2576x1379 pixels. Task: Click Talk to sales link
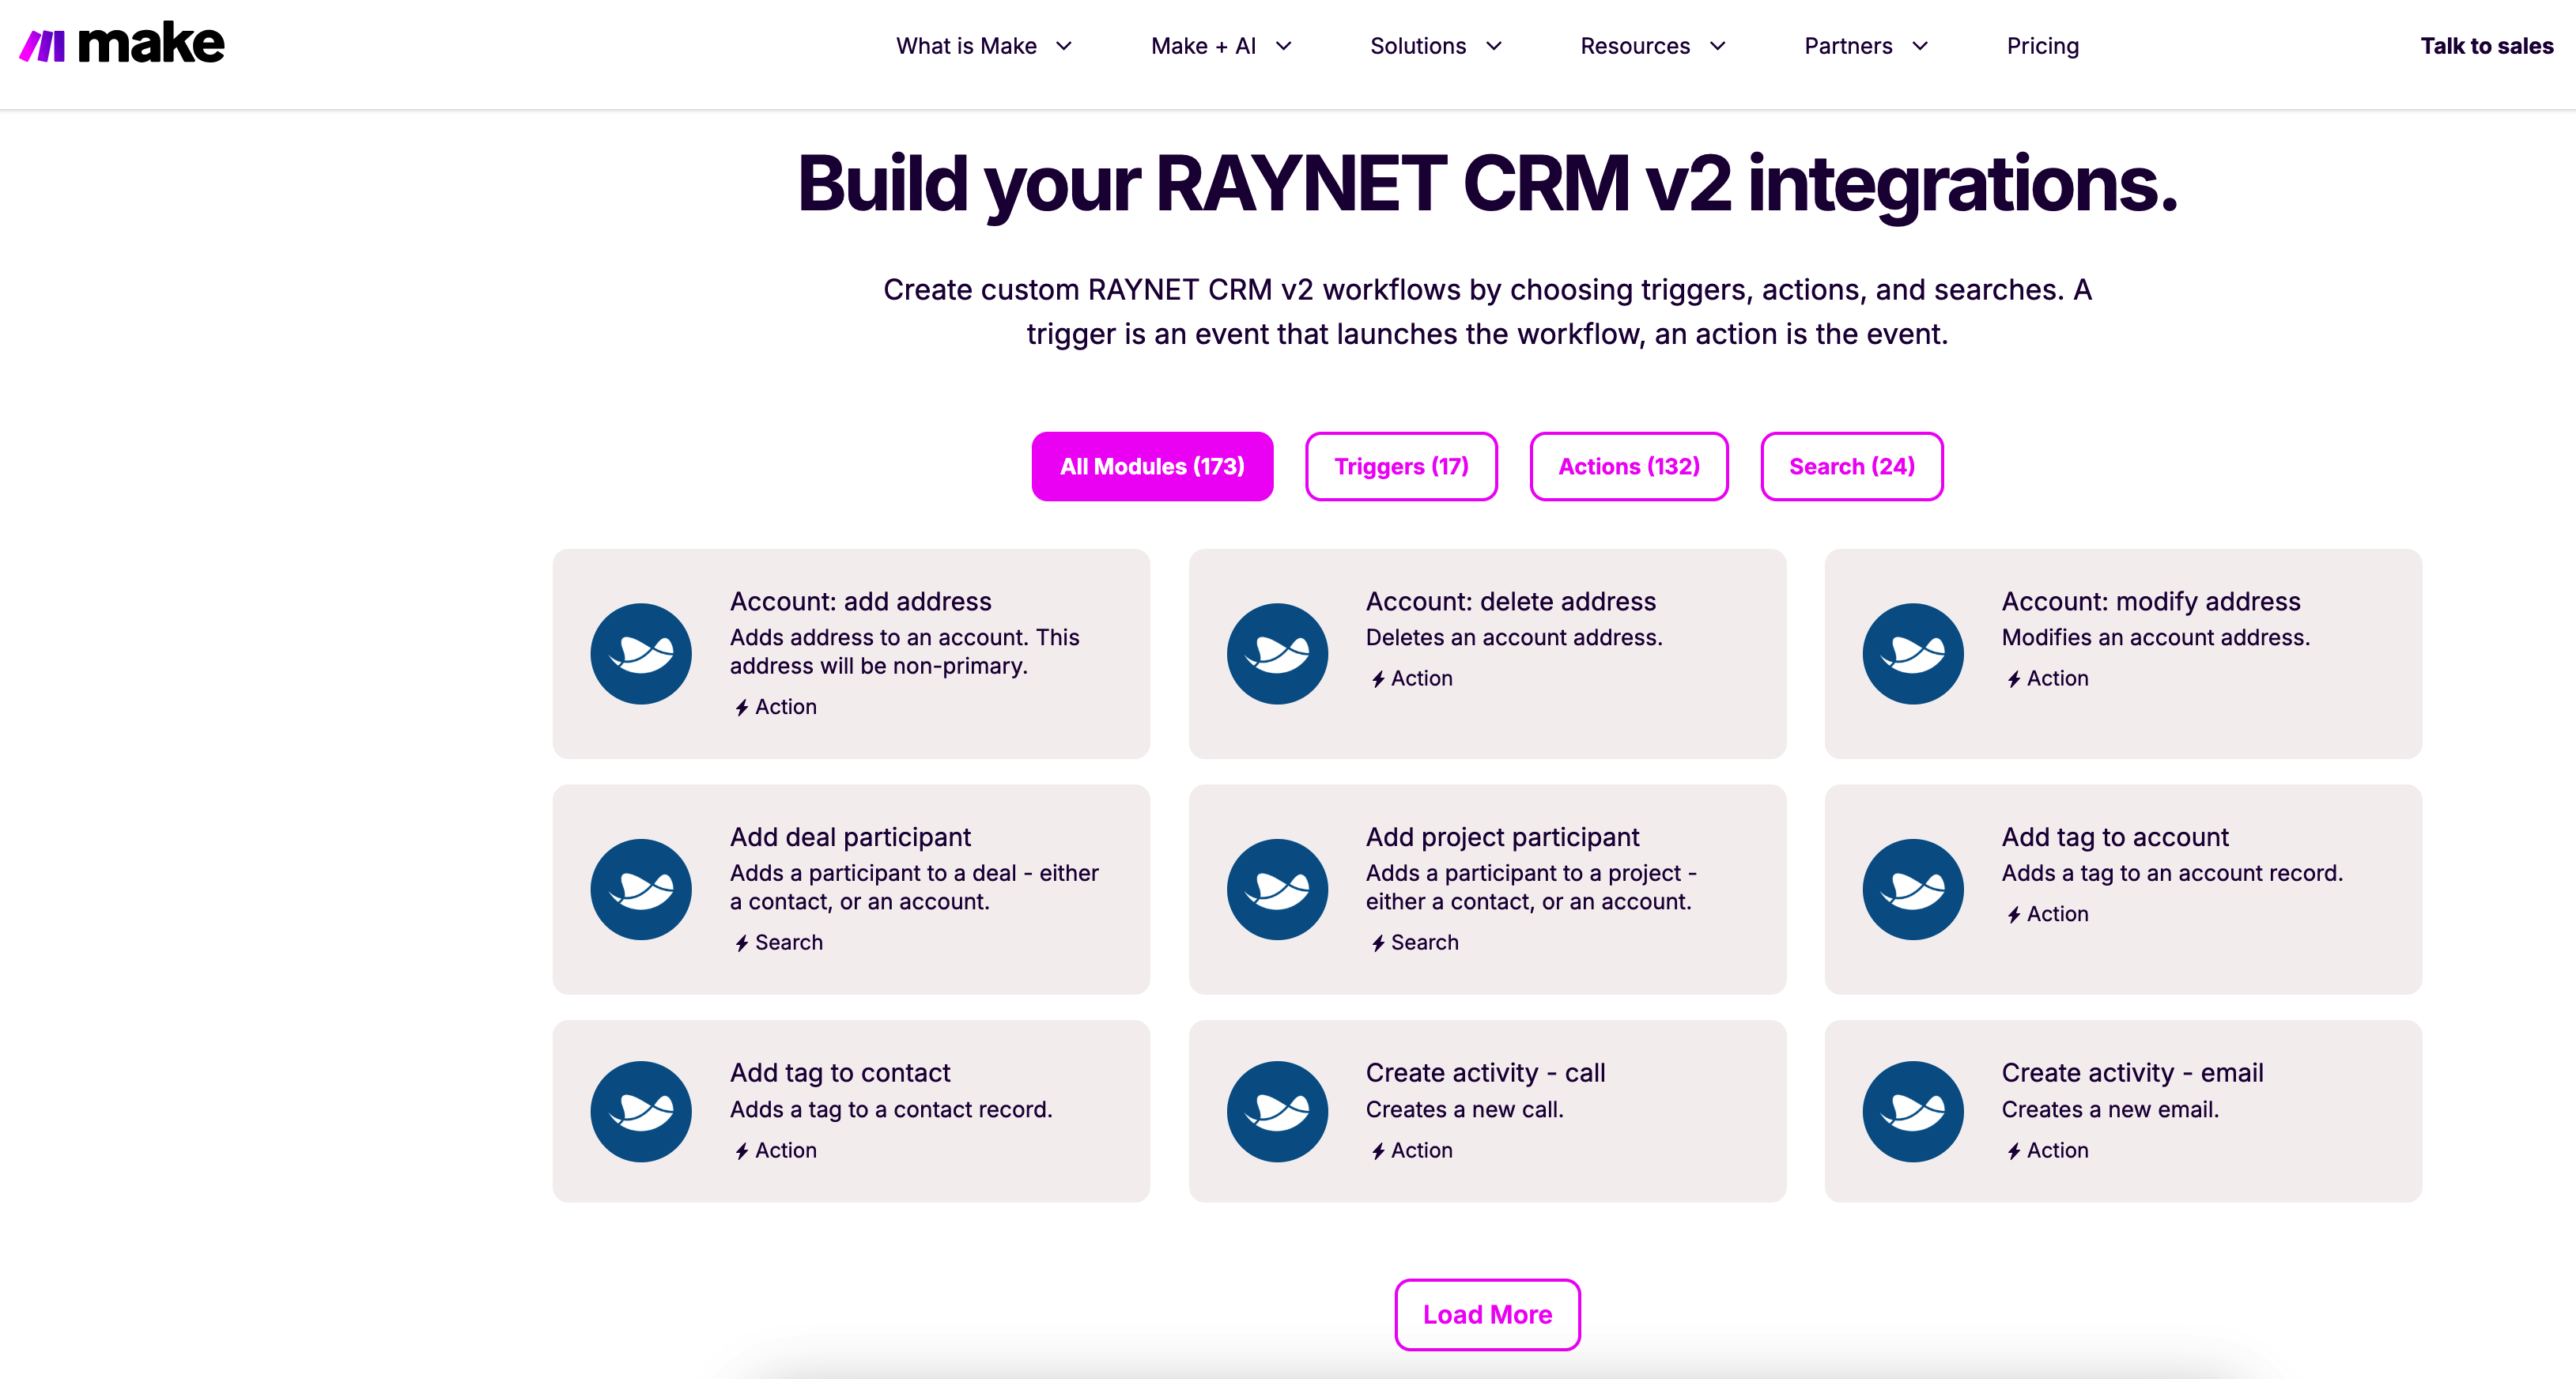click(x=2486, y=46)
